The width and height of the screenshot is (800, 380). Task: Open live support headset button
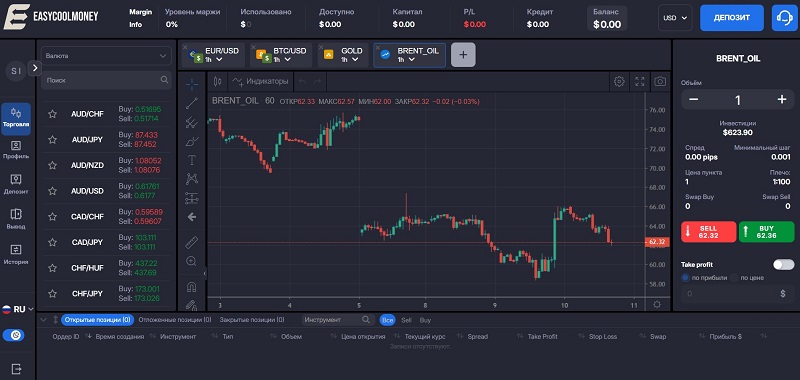pyautogui.click(x=784, y=18)
